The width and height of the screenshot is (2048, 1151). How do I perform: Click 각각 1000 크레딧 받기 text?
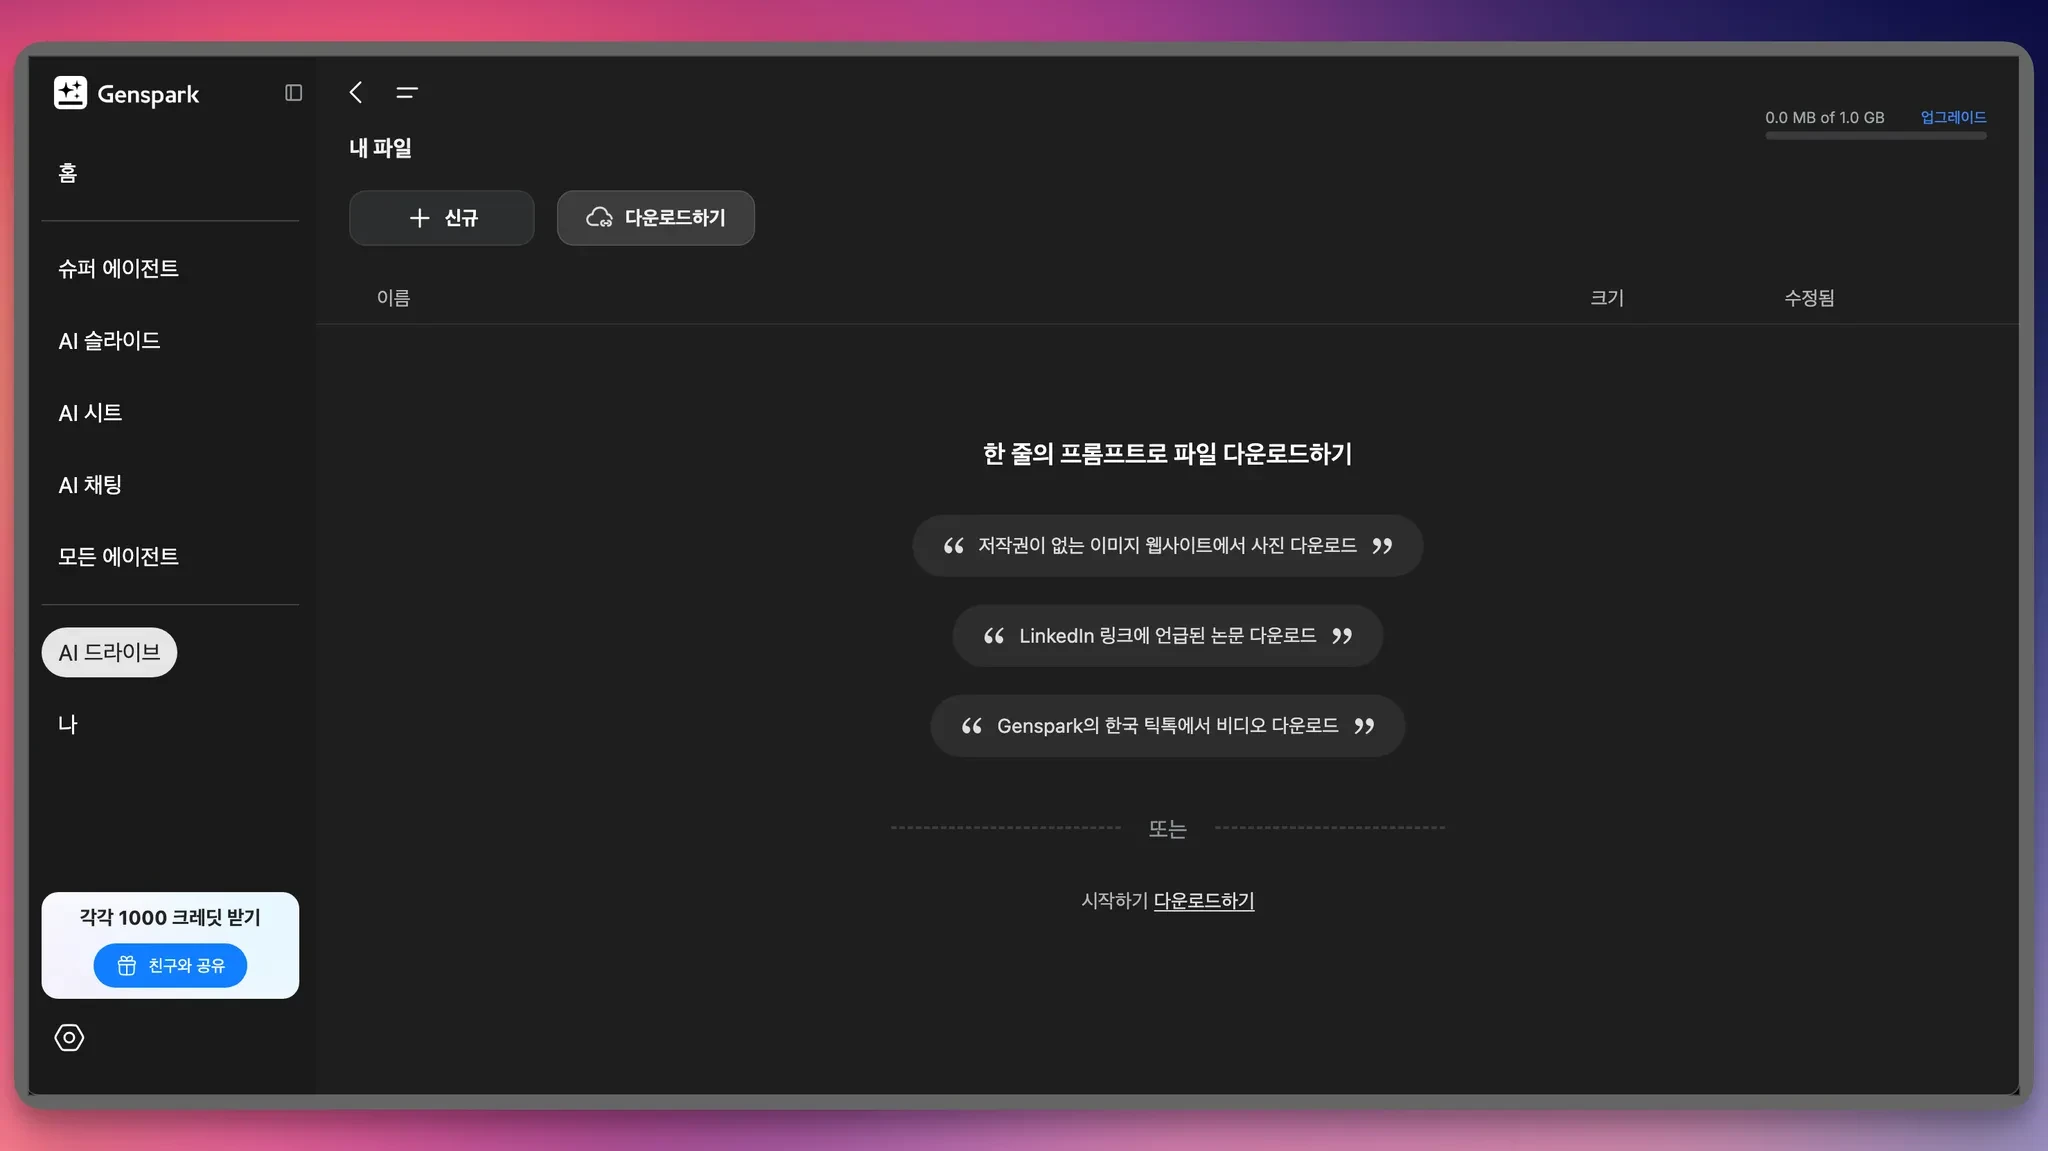170,917
